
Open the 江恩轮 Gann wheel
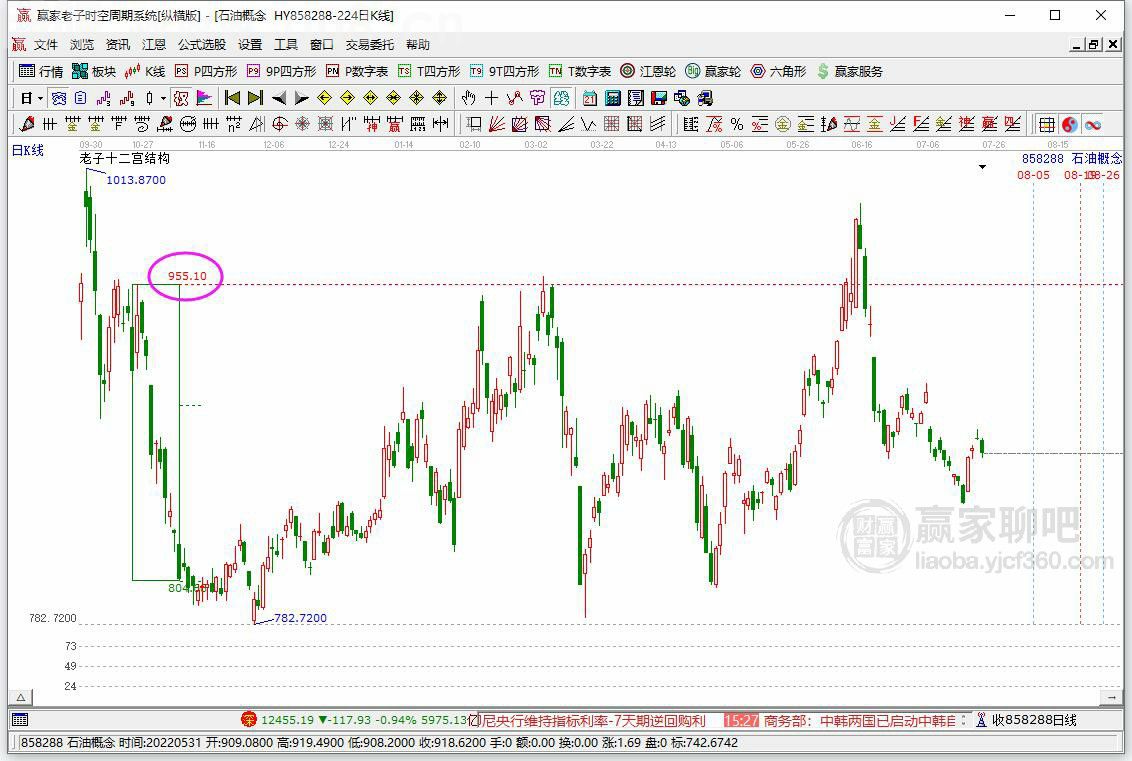coord(648,71)
